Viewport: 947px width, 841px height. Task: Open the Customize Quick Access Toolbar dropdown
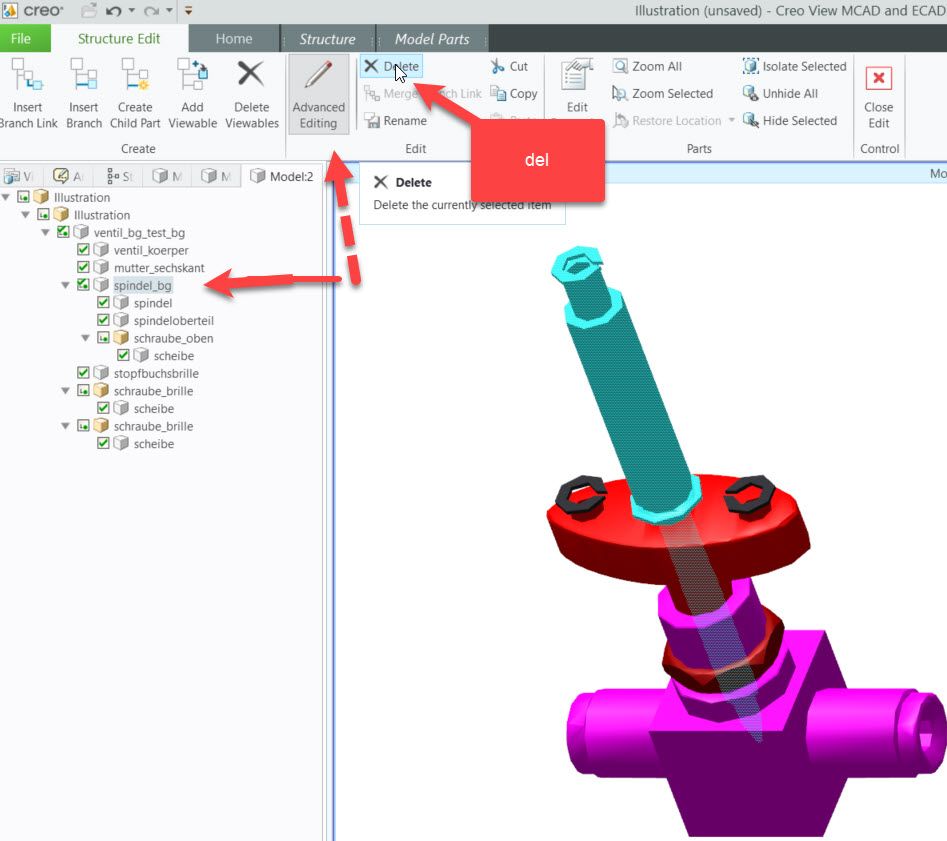[x=188, y=10]
